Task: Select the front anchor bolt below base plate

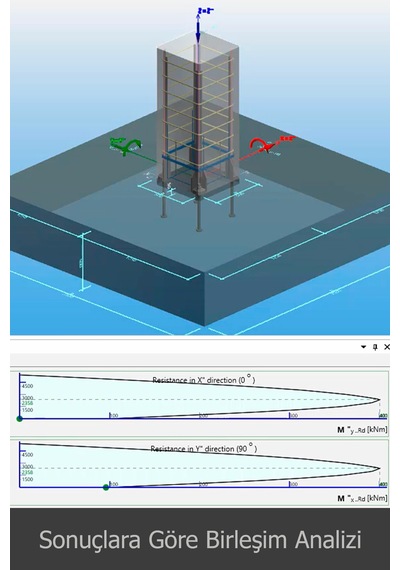Action: 198,214
